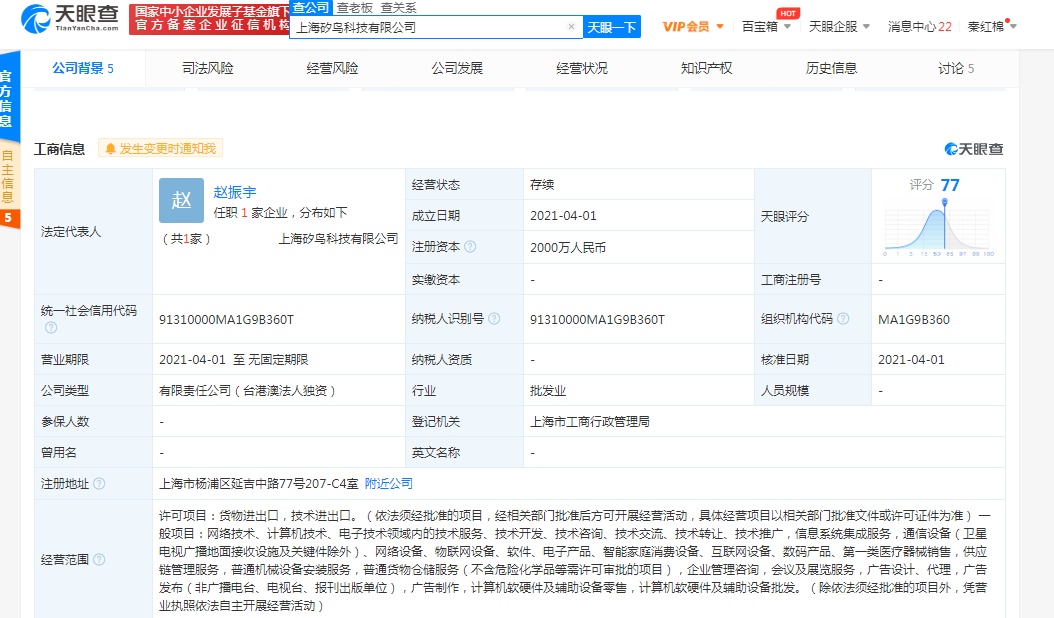Viewport: 1054px width, 618px height.
Task: Click the 核准日期 value 2021-04-01
Action: tap(911, 360)
